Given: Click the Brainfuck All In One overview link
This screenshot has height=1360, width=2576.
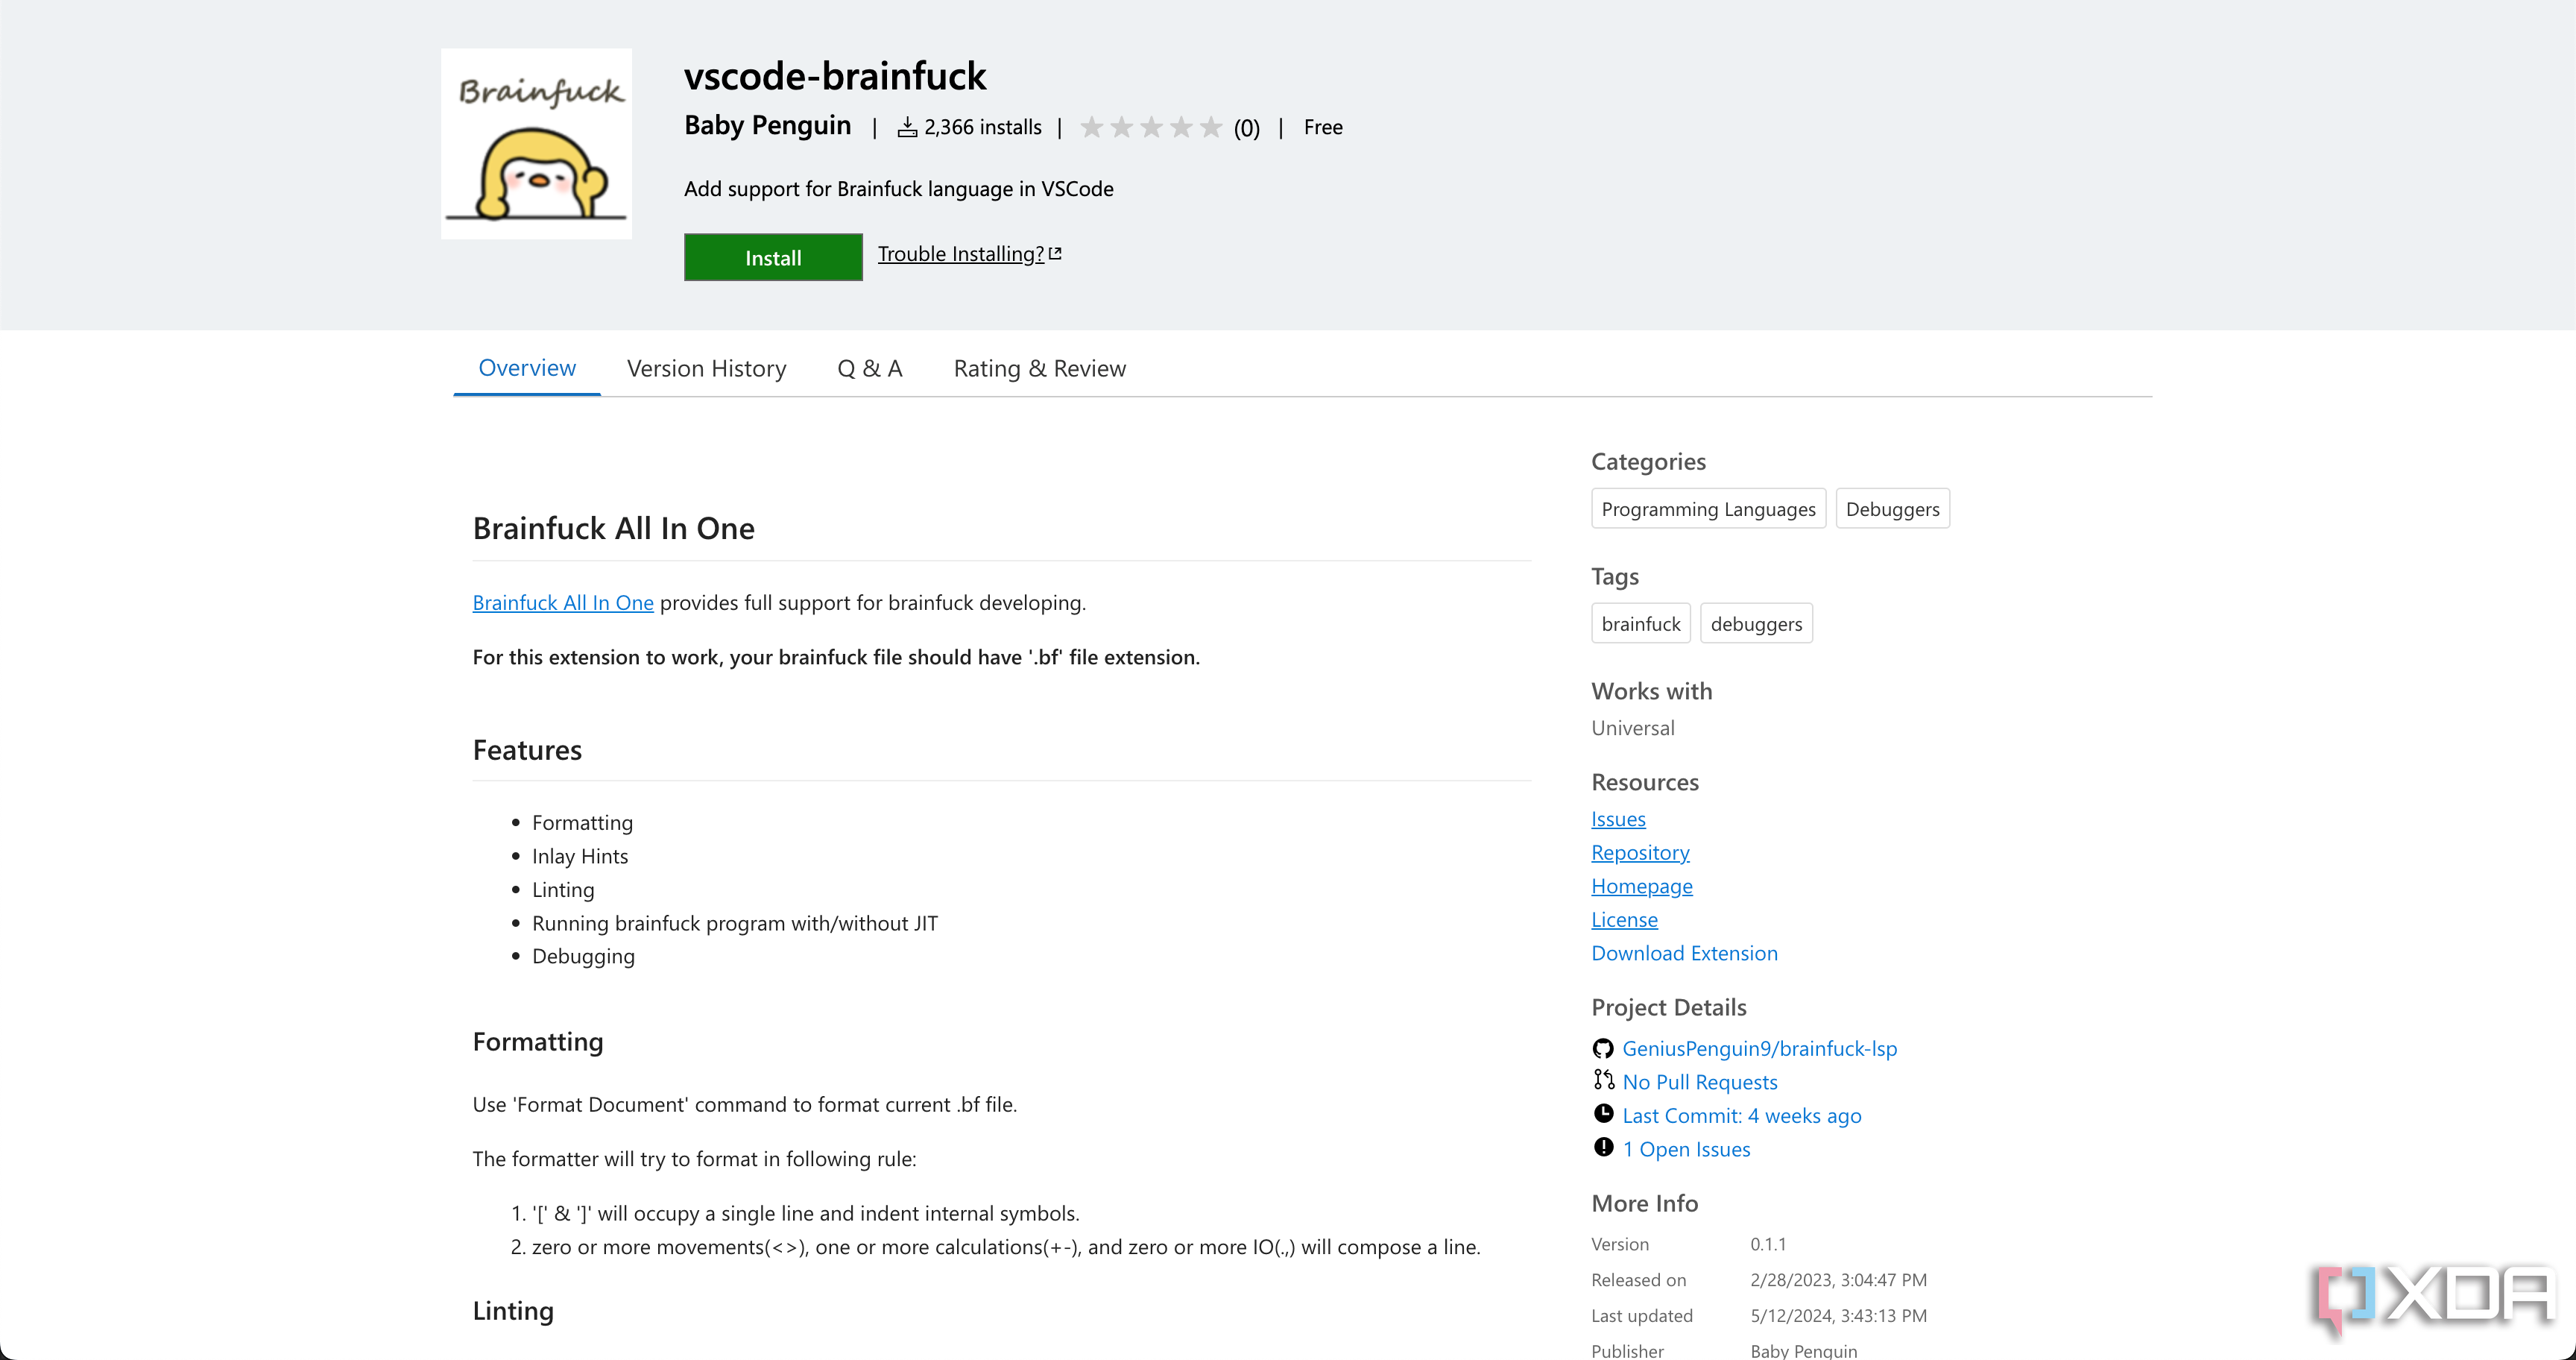Looking at the screenshot, I should (x=562, y=602).
